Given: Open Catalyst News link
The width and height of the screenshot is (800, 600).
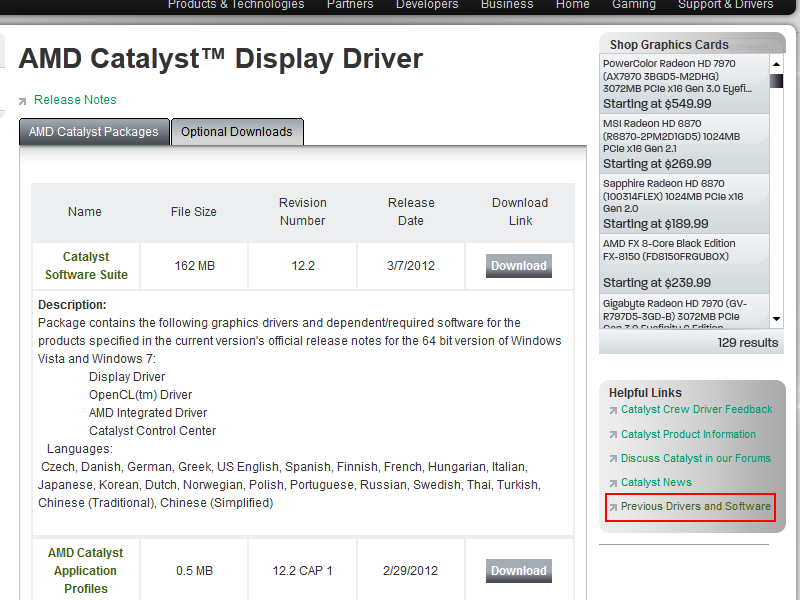Looking at the screenshot, I should tap(656, 482).
